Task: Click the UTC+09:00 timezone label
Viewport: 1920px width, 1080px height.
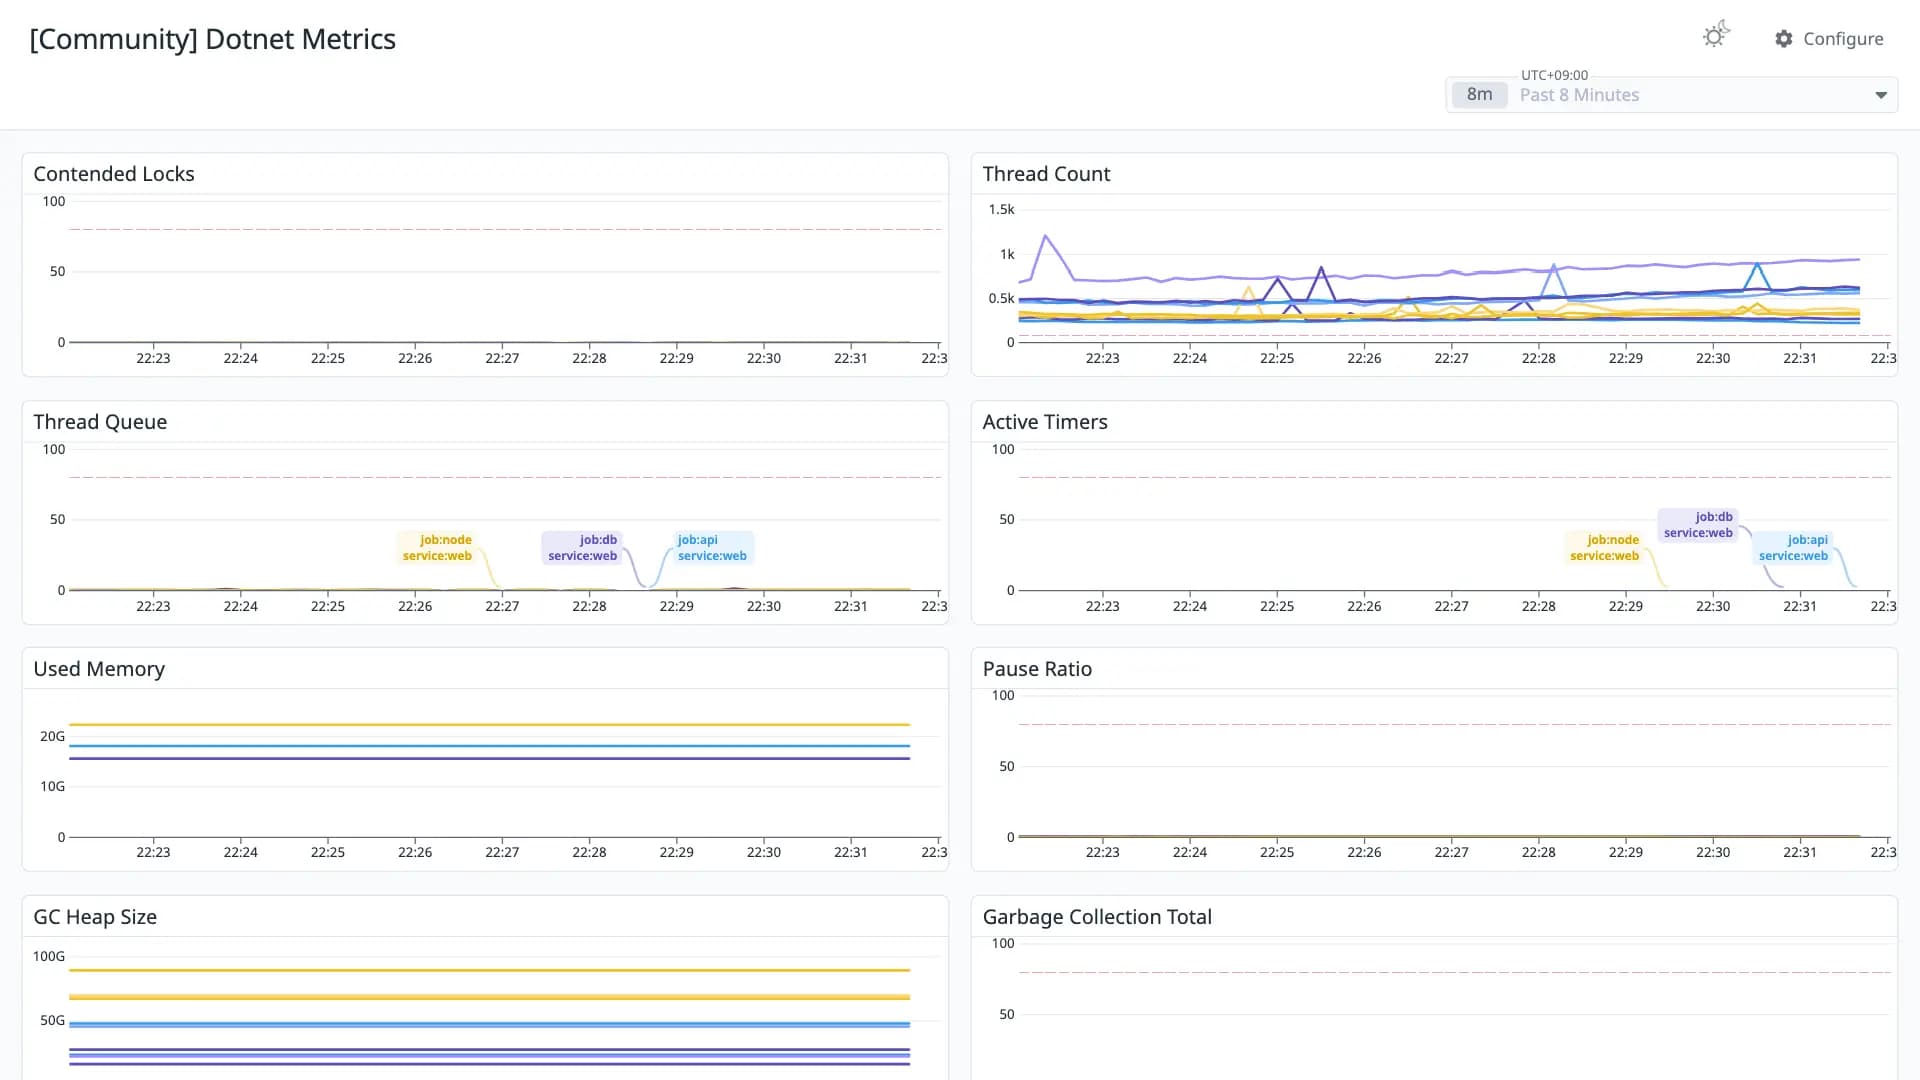Action: (1554, 75)
